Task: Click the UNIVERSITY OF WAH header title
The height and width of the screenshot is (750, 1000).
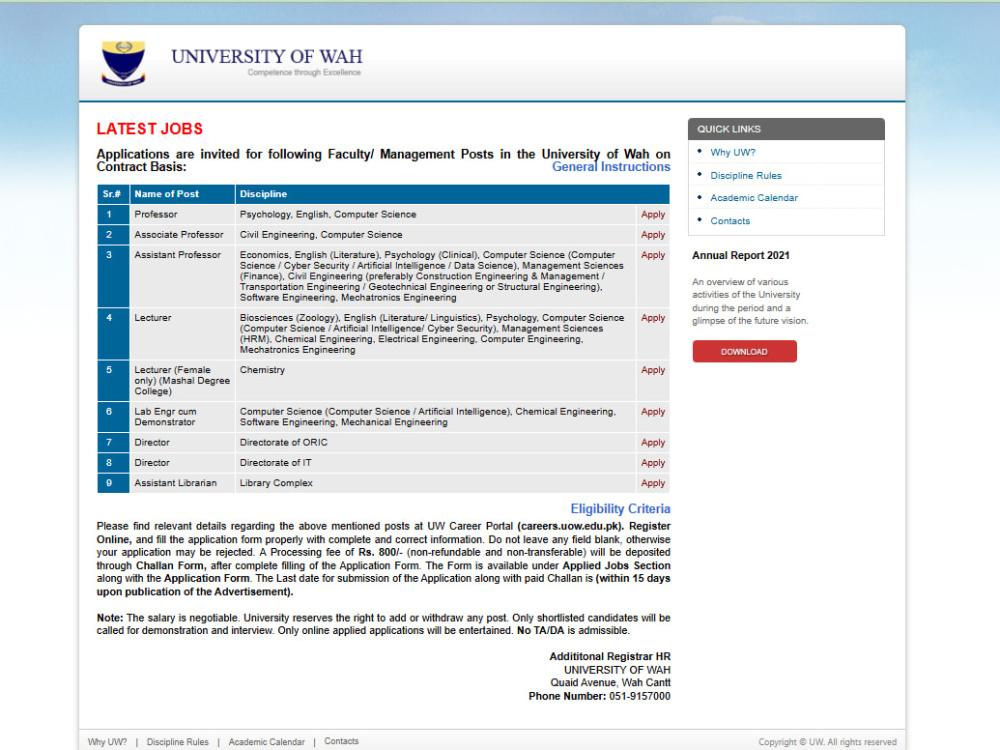Action: point(267,56)
